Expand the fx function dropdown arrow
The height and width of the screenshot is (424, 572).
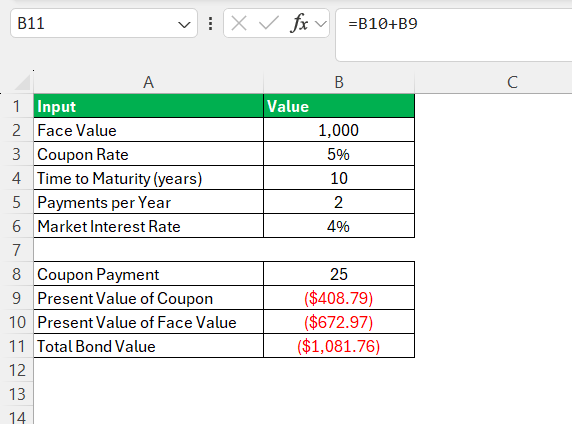pos(321,24)
